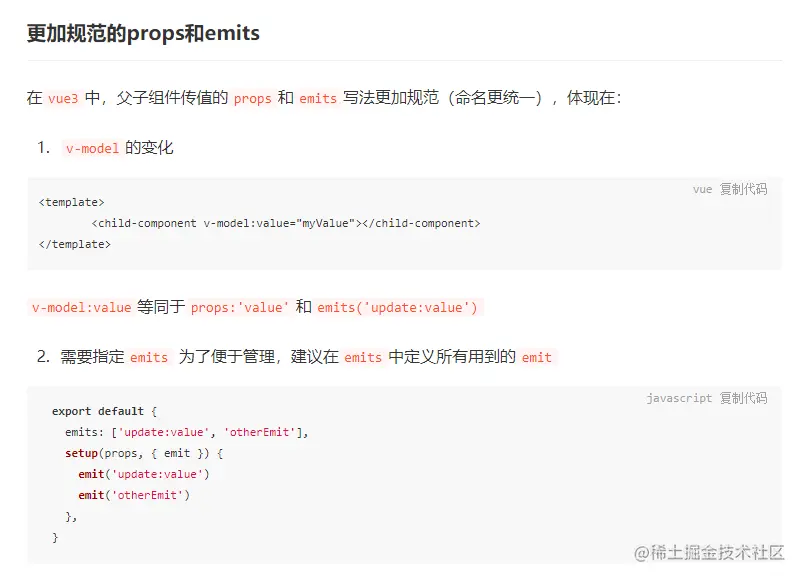The image size is (803, 580).
Task: Click the 更加规范的props和emits heading
Action: coord(143,33)
